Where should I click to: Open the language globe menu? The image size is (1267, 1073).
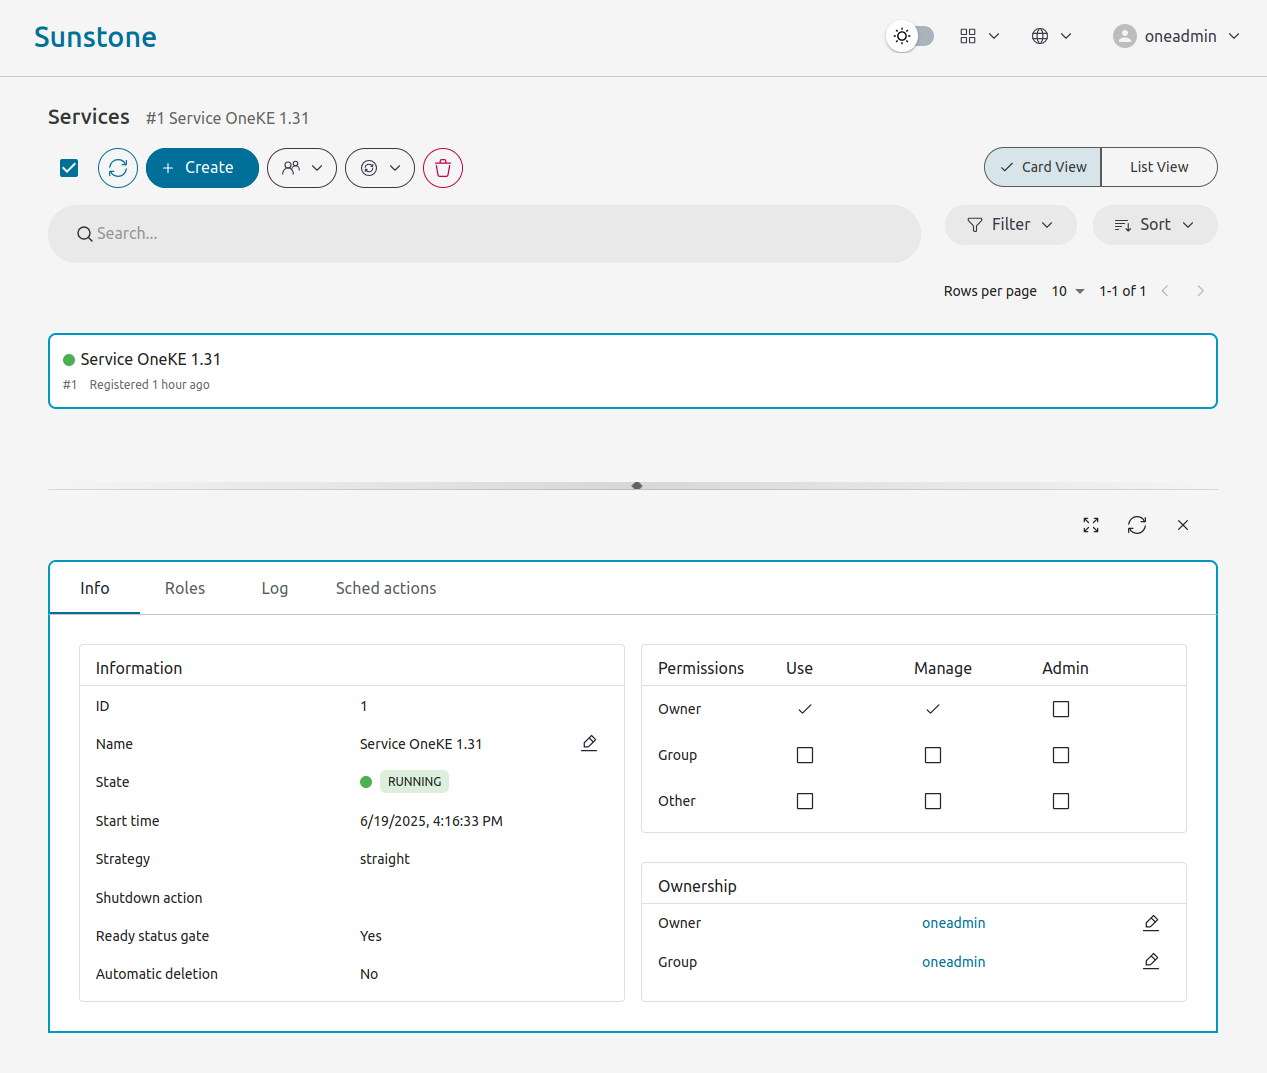[1051, 36]
